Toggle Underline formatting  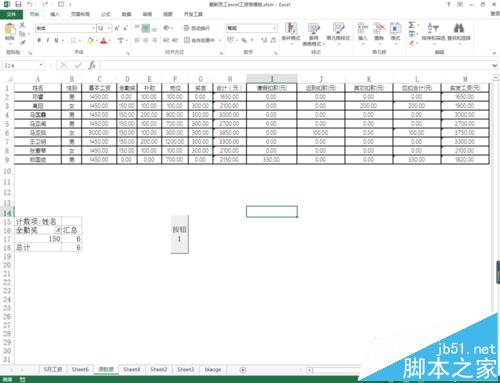coord(56,40)
